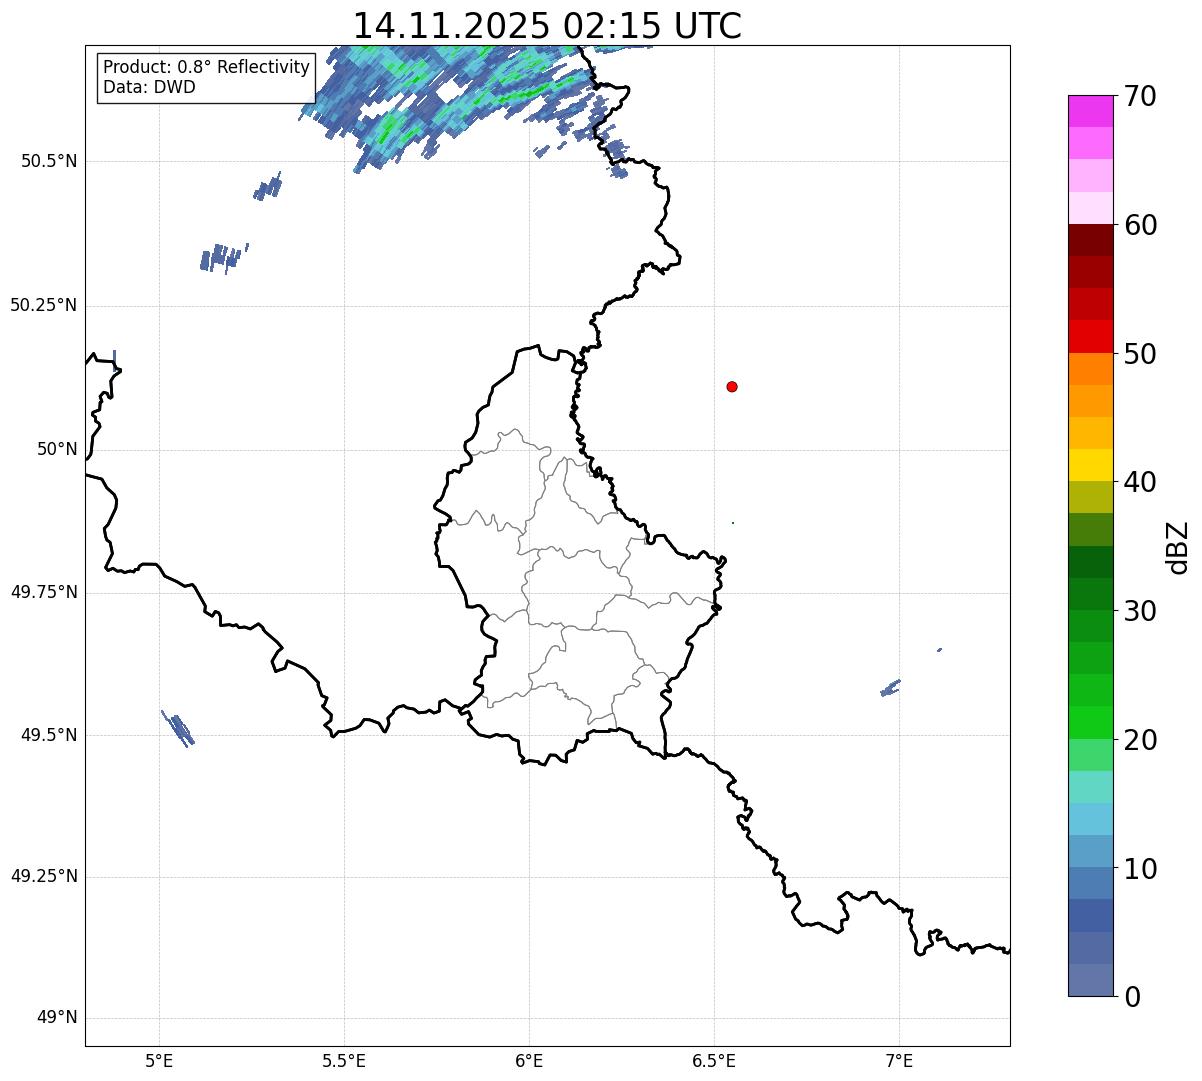Click the 'dBZ' colorbar axis label
The height and width of the screenshot is (1081, 1202).
pyautogui.click(x=1179, y=547)
